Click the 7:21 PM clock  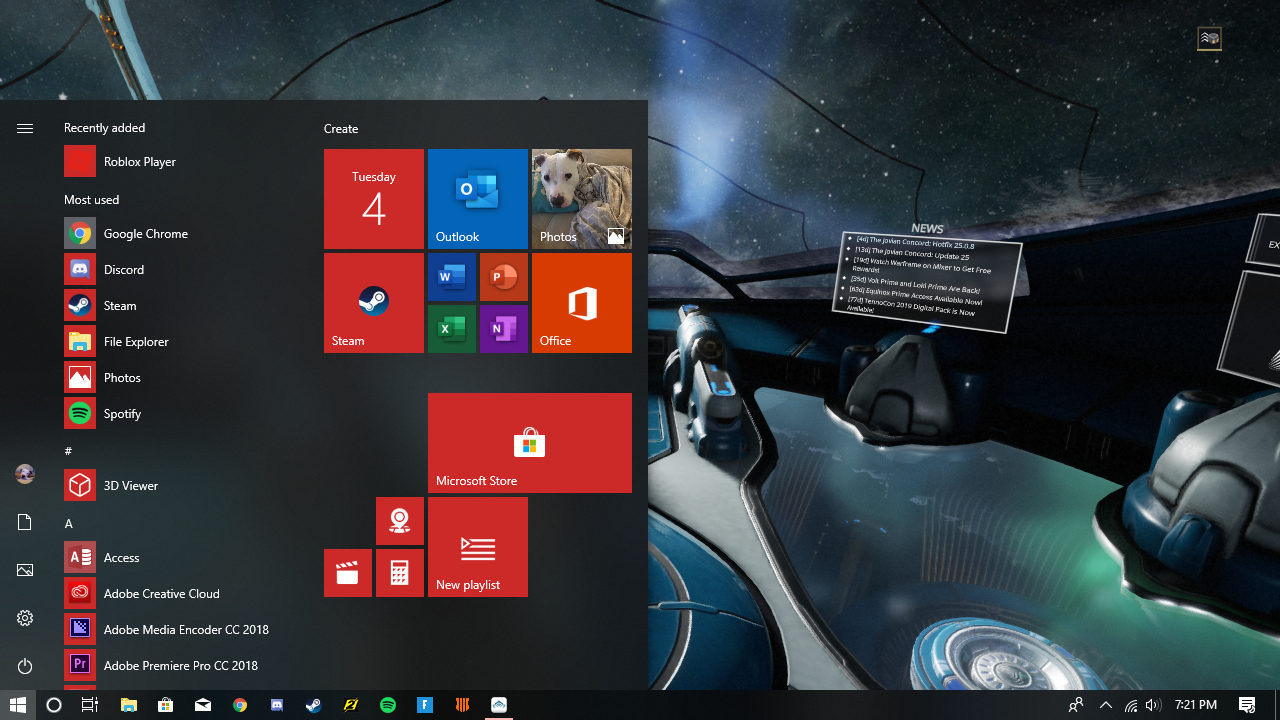pos(1196,705)
